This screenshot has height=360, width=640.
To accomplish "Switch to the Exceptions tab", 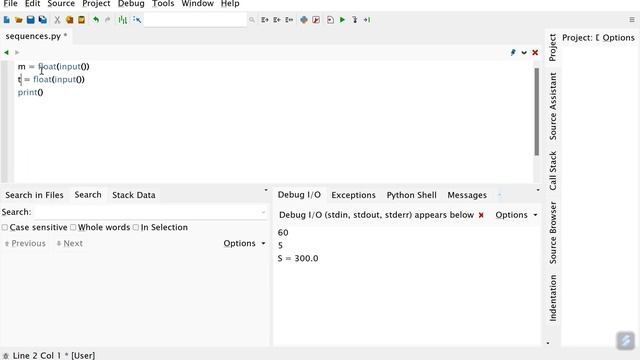I will pos(353,195).
